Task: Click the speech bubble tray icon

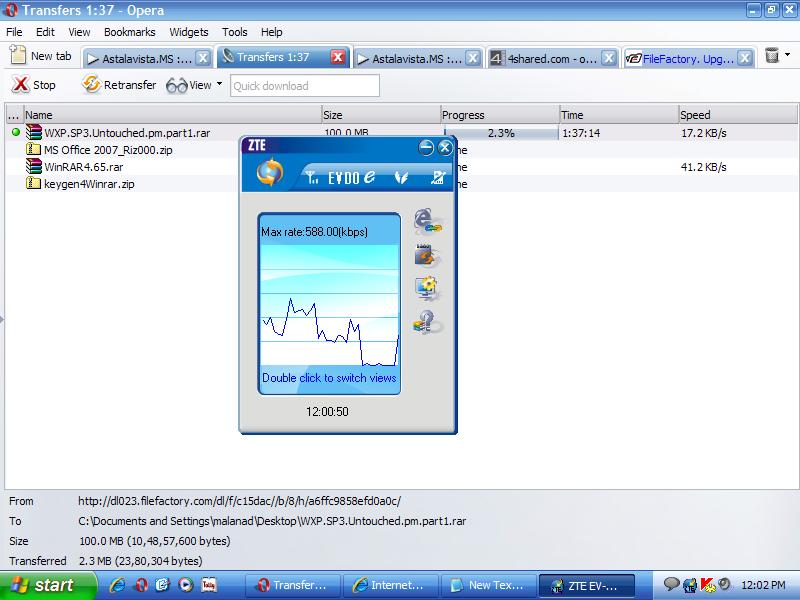Action: (x=671, y=584)
